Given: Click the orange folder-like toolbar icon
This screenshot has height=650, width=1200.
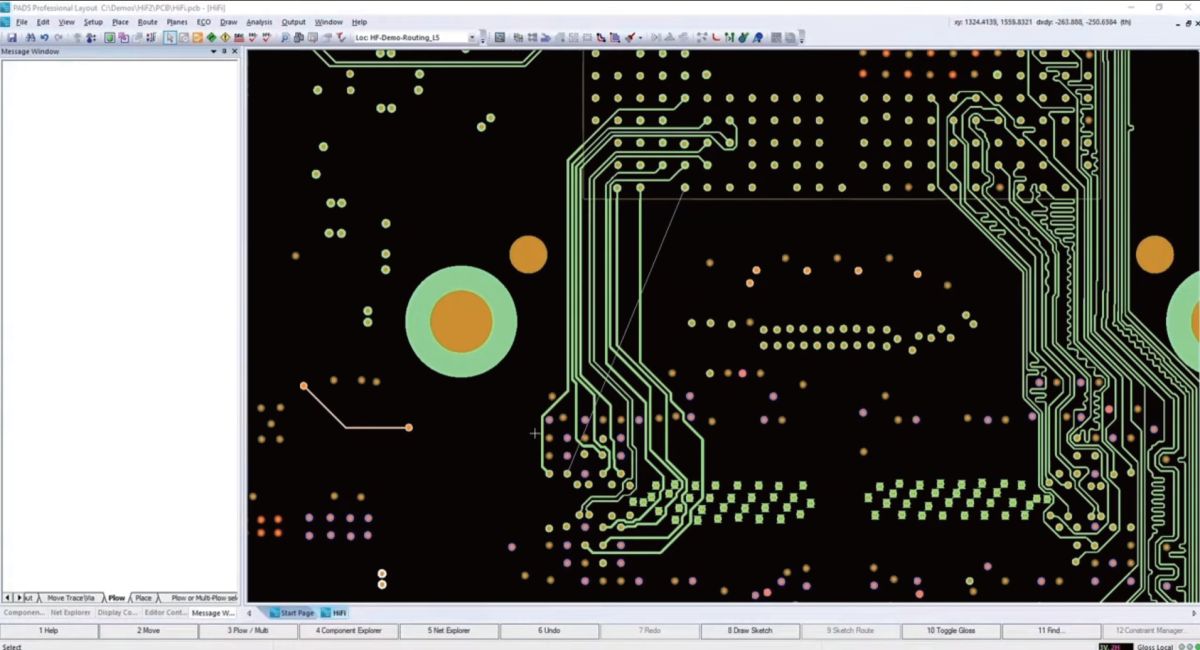Looking at the screenshot, I should (197, 37).
